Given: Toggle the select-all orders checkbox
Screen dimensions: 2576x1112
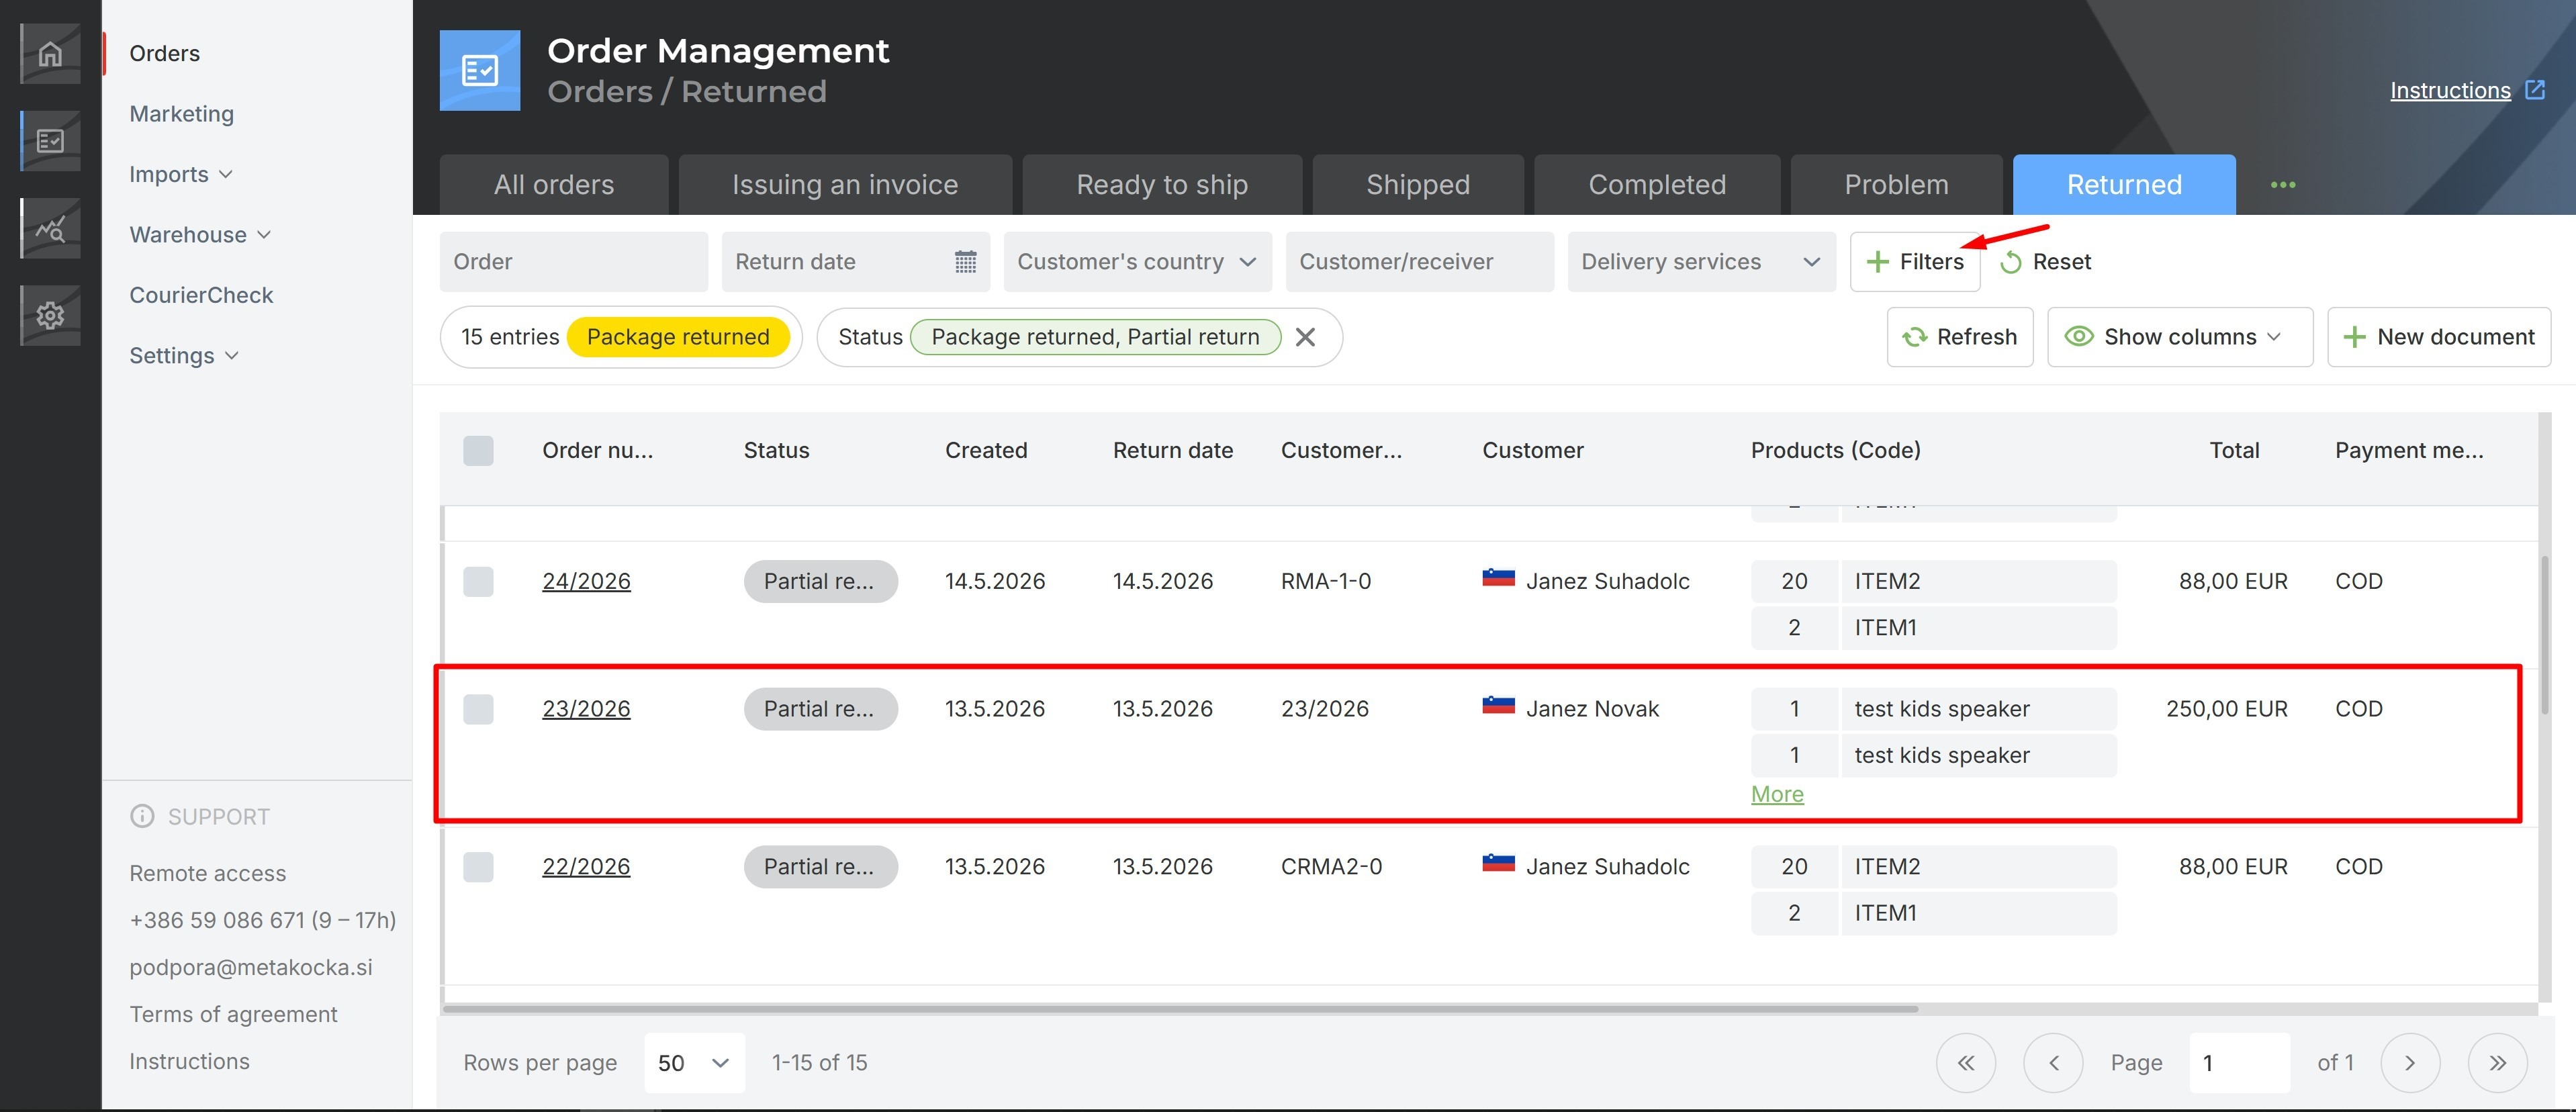Looking at the screenshot, I should [x=478, y=450].
